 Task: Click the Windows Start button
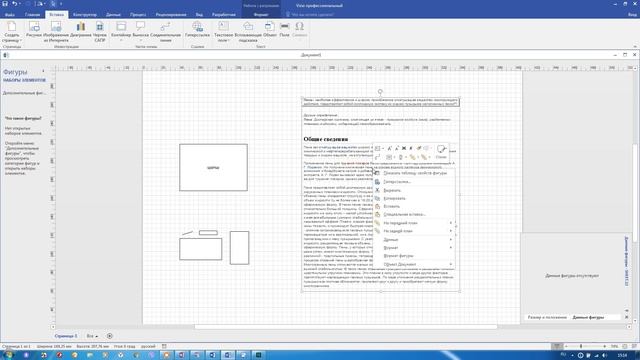(x=8, y=355)
